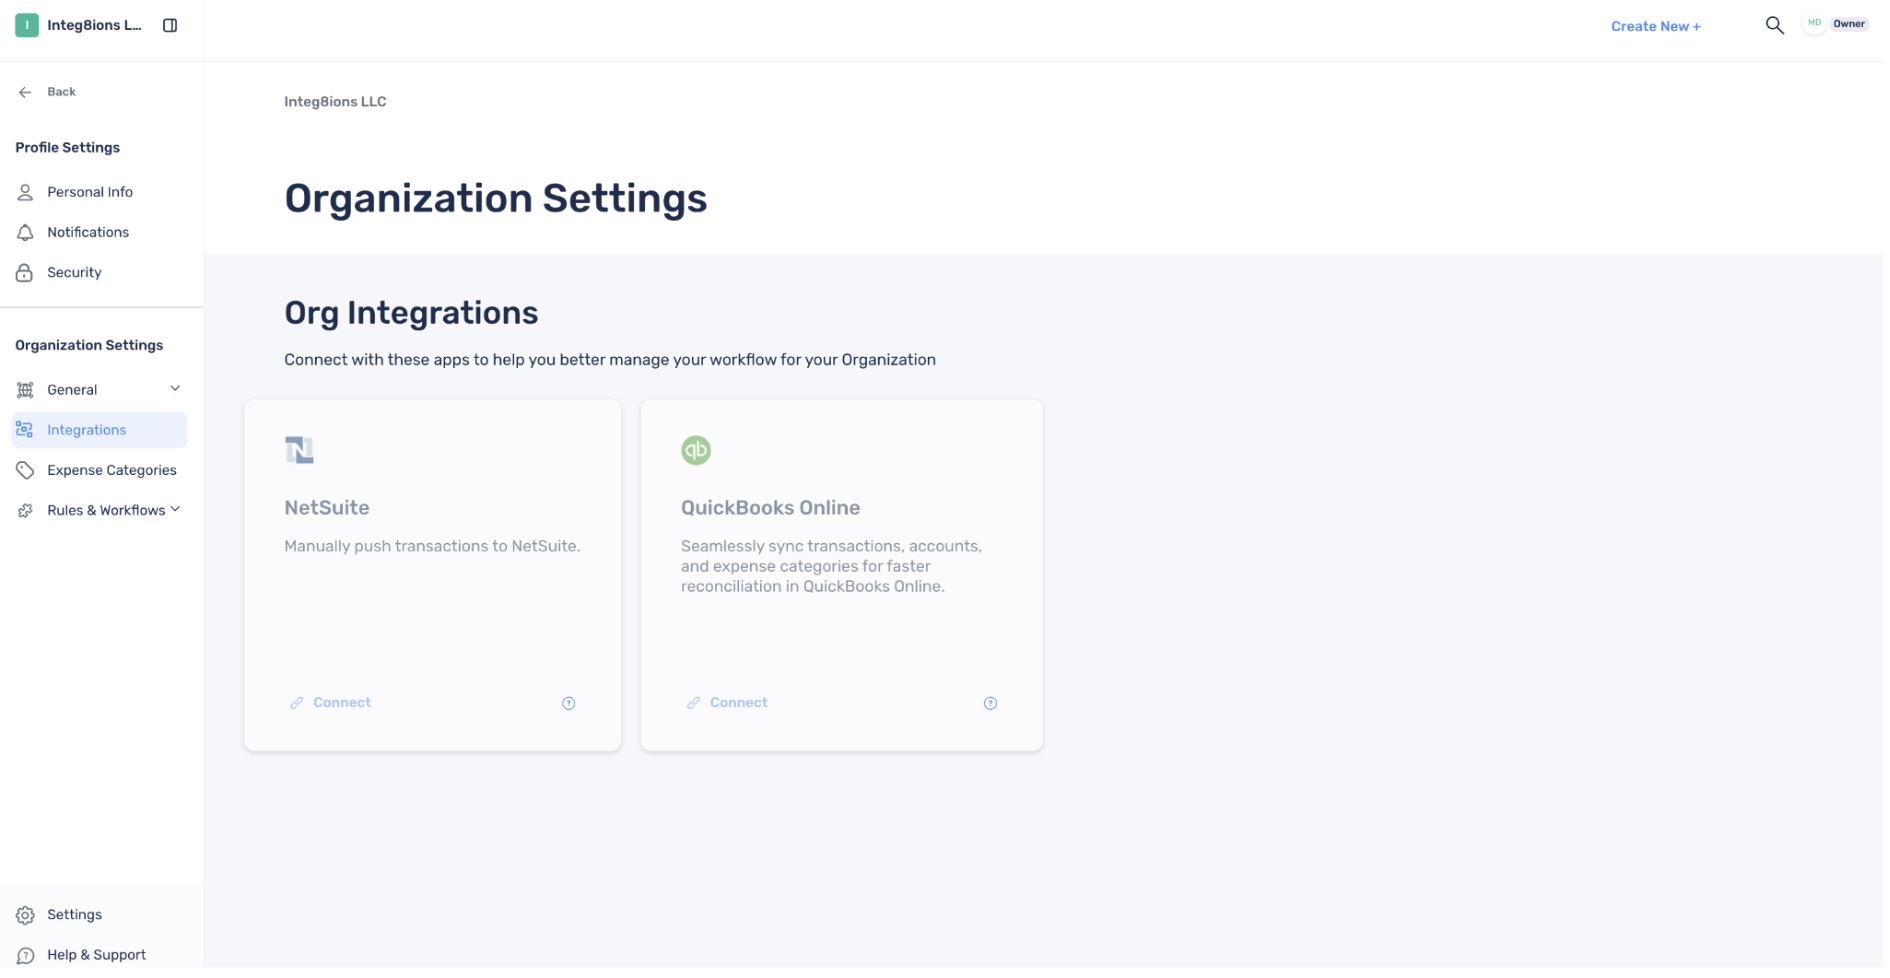Click the Settings gear icon
1890x978 pixels.
click(25, 915)
